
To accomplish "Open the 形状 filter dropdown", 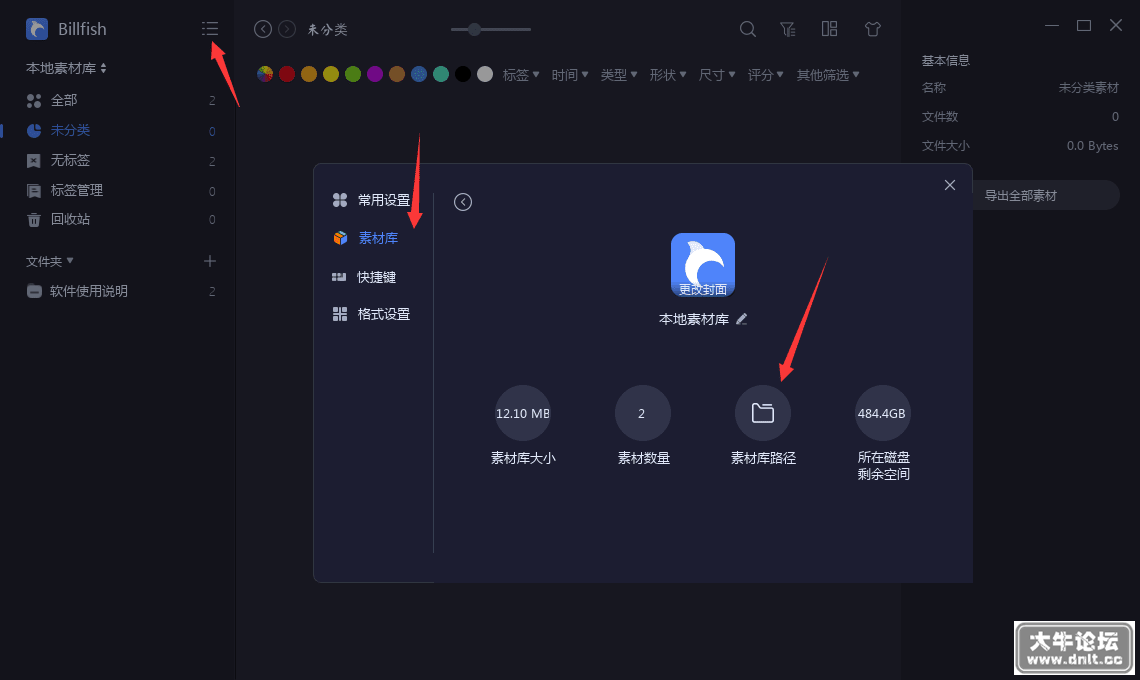I will pos(668,75).
